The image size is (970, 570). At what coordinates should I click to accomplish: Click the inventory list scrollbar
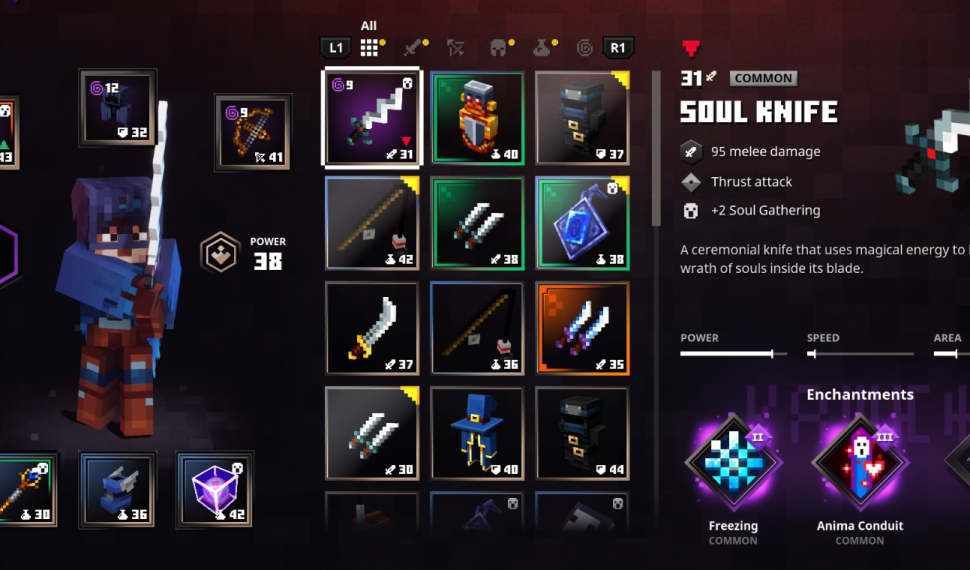coord(656,149)
